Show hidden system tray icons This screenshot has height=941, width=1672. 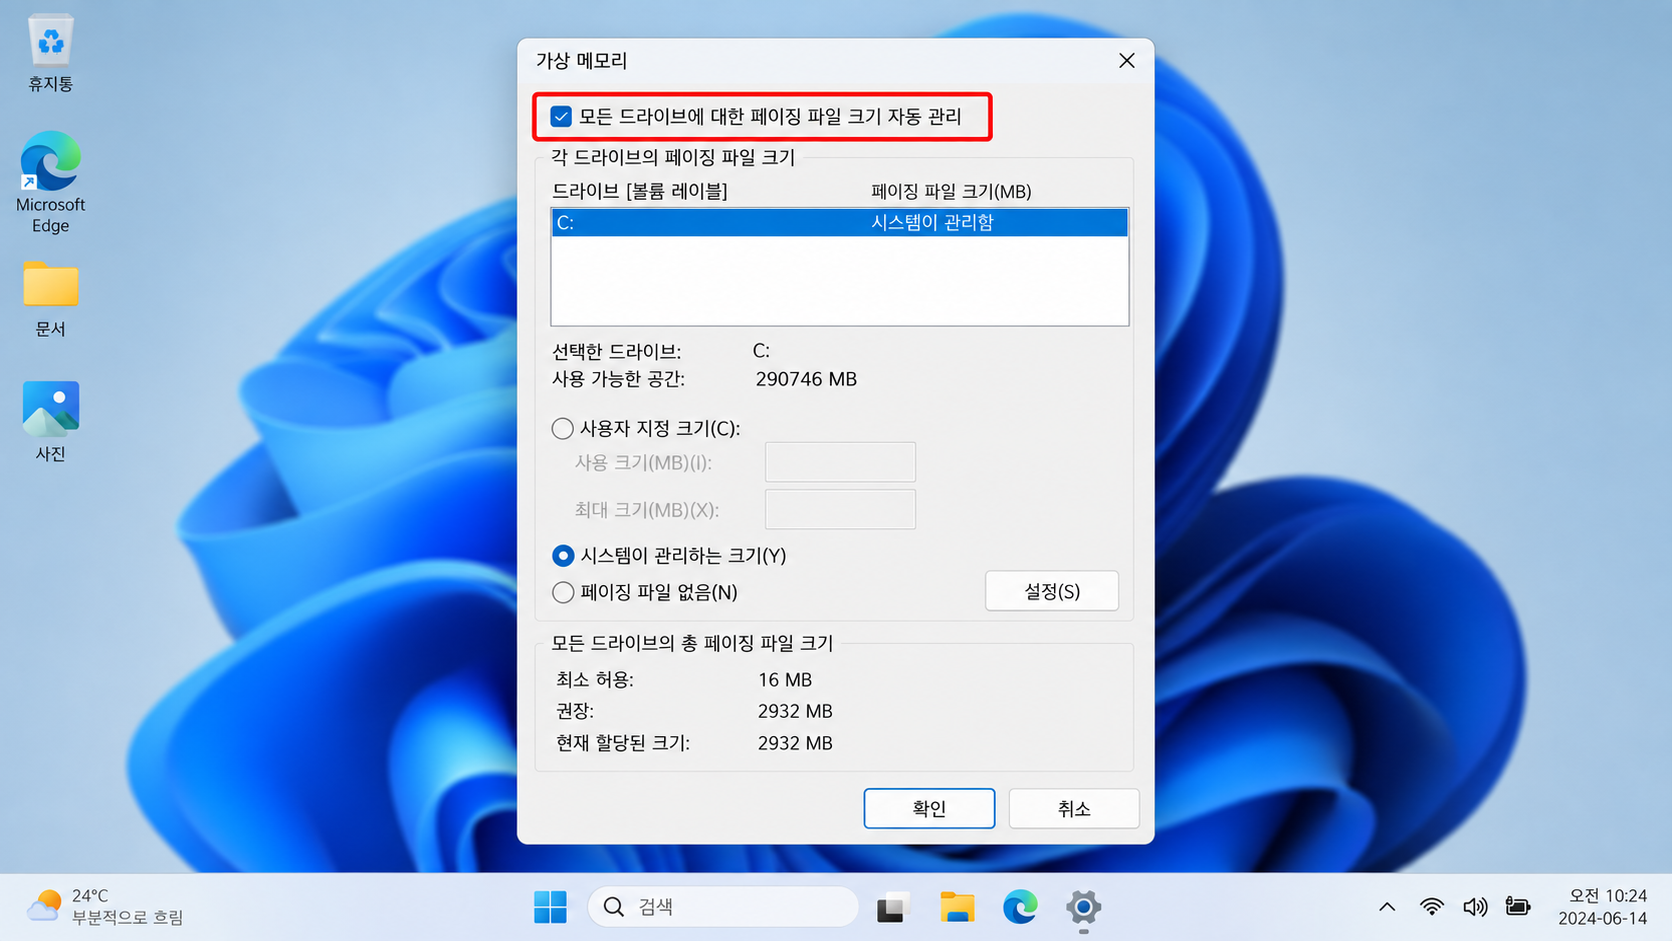click(1387, 907)
